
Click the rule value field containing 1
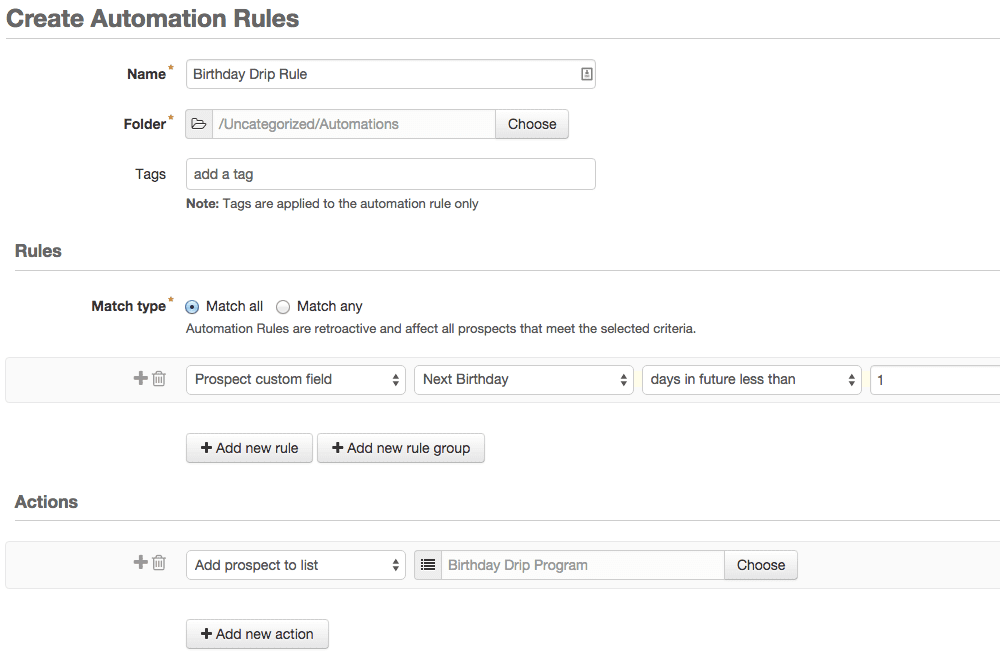point(934,380)
